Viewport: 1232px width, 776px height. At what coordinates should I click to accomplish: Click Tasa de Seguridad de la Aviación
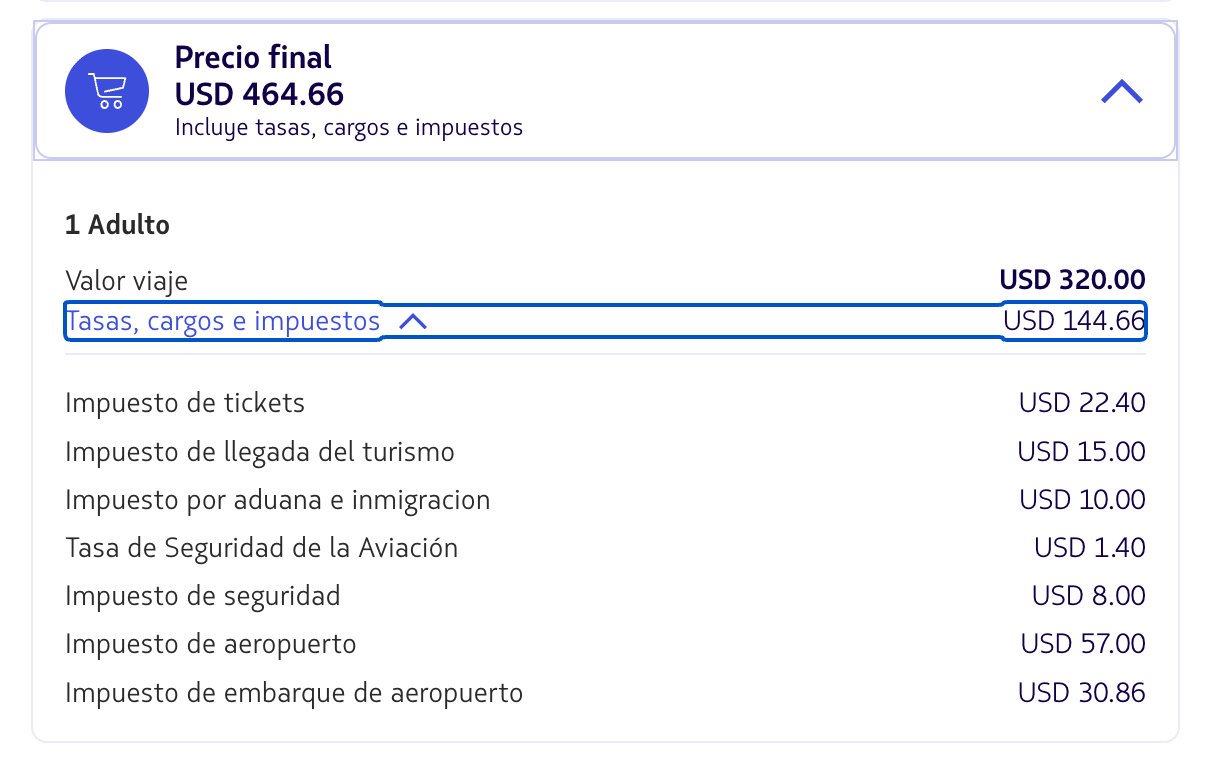pyautogui.click(x=261, y=548)
